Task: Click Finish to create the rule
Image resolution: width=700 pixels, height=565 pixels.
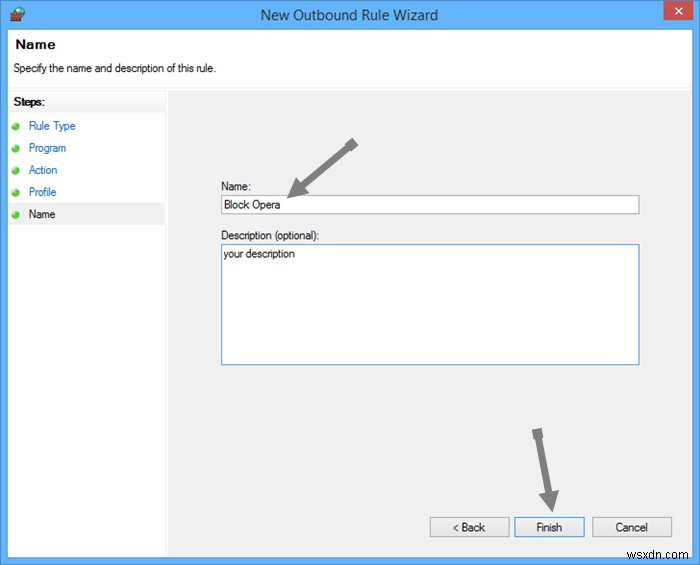Action: click(549, 527)
